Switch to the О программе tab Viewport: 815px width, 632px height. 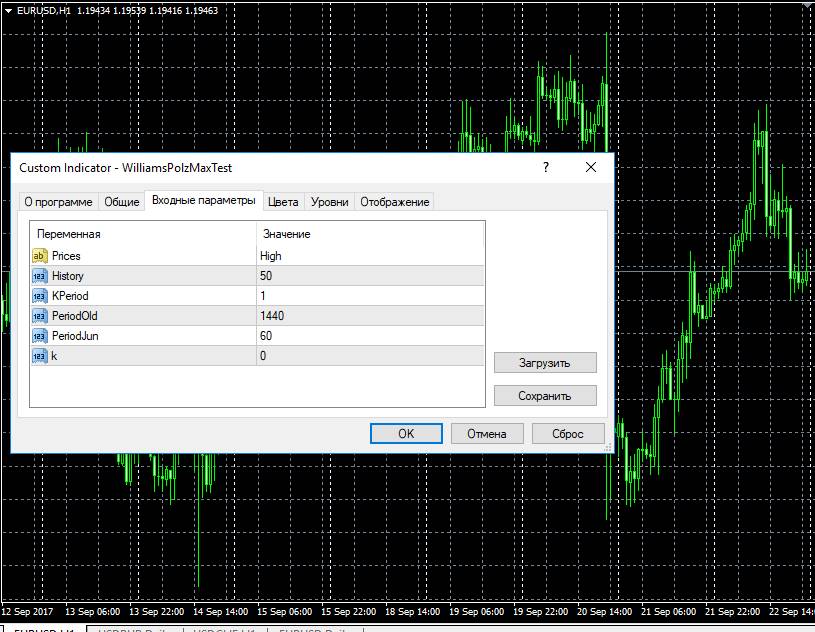58,202
